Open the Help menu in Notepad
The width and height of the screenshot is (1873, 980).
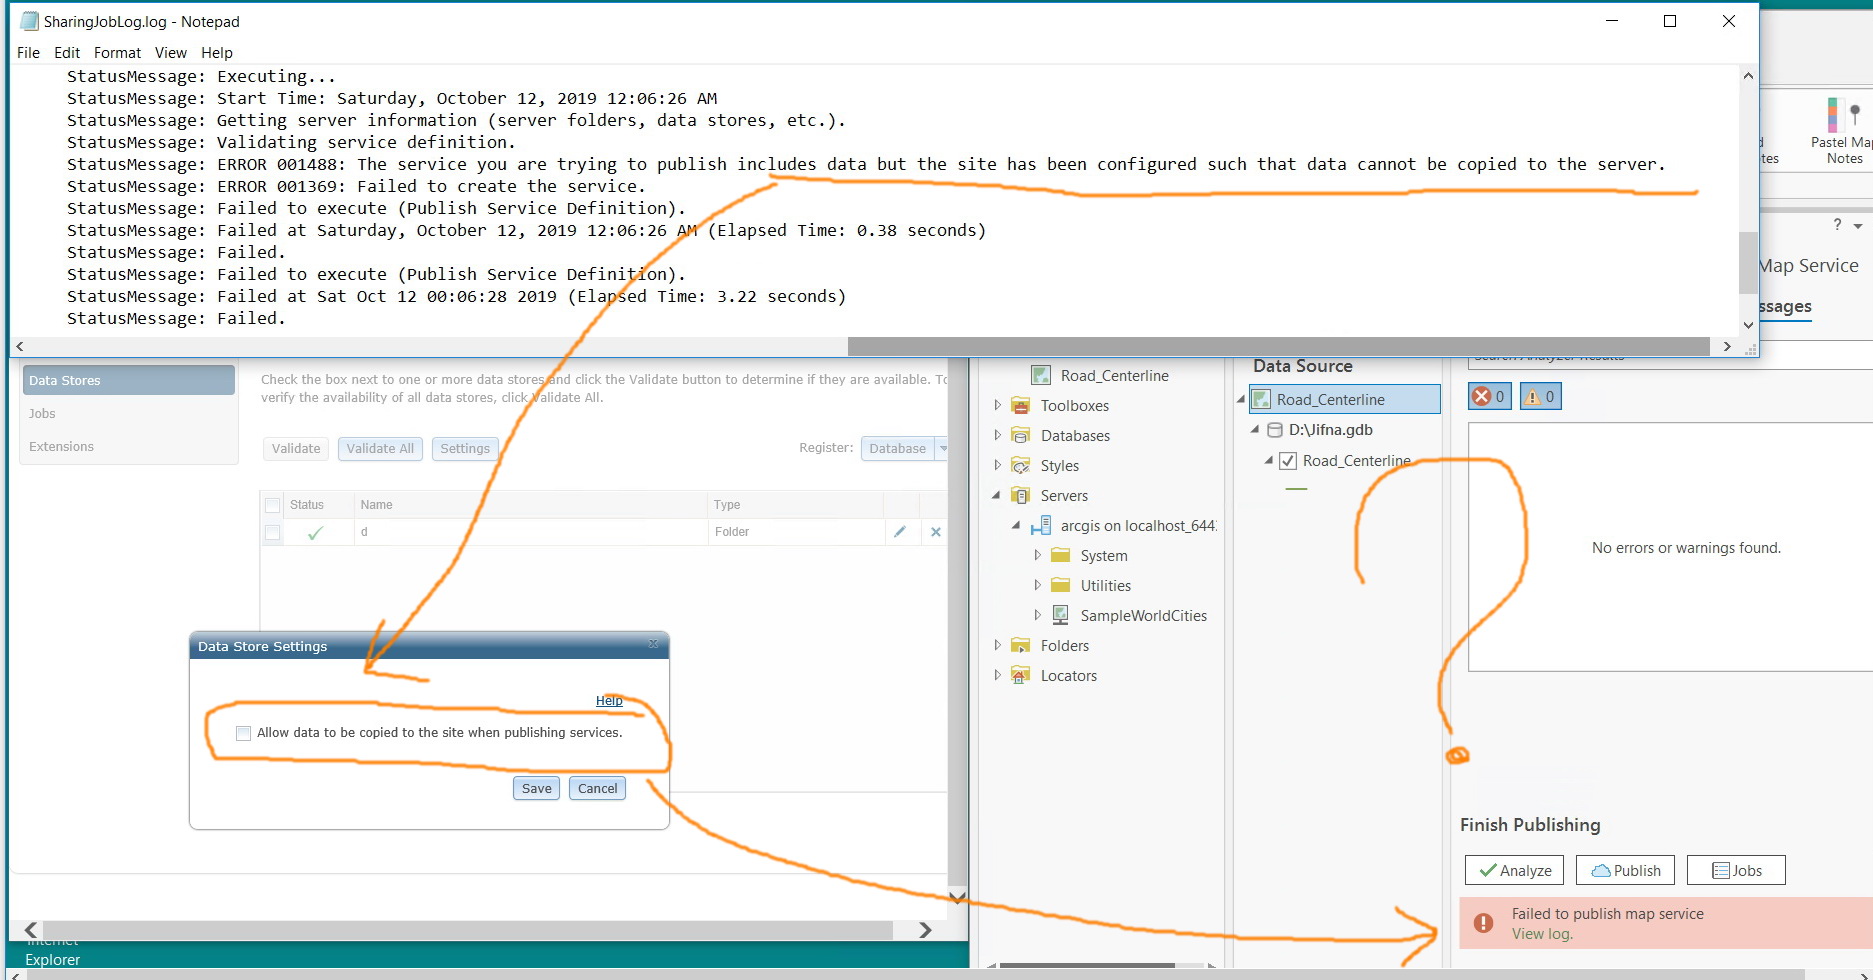point(216,53)
